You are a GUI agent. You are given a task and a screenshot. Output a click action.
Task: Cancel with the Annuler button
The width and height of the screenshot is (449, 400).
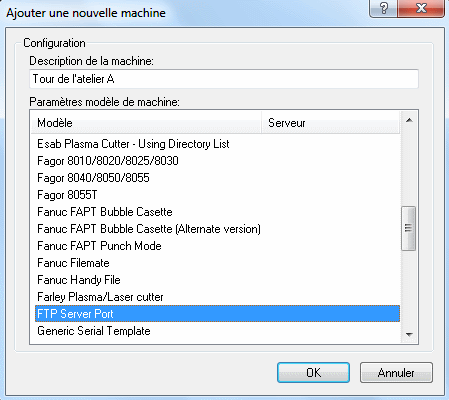pos(396,372)
